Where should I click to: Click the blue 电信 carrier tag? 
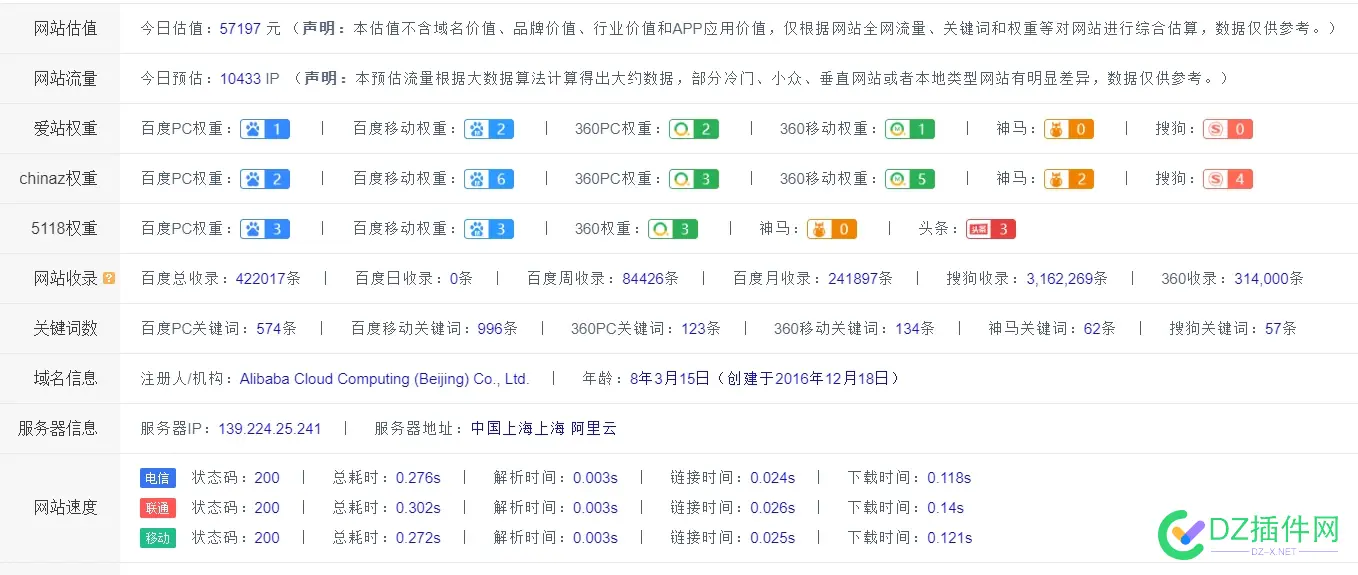click(157, 478)
